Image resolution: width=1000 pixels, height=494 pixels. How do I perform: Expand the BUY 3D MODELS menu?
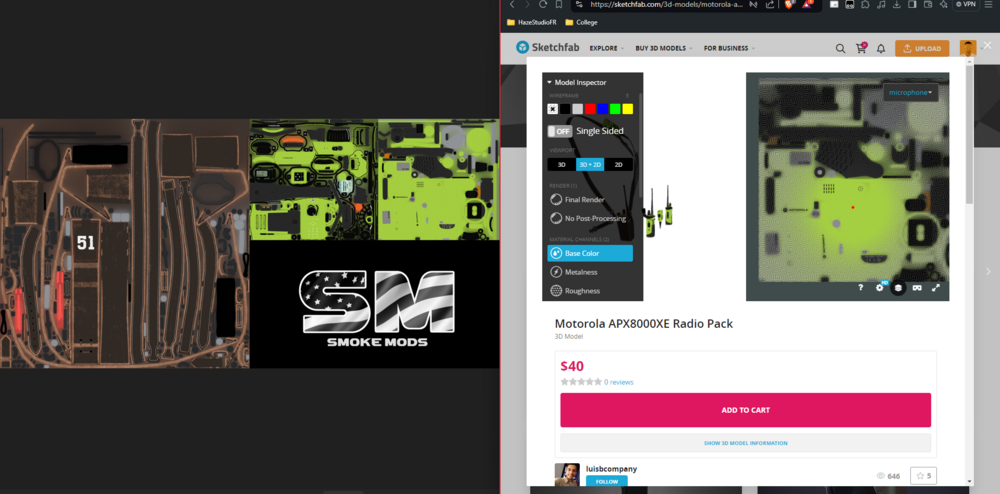click(x=663, y=48)
